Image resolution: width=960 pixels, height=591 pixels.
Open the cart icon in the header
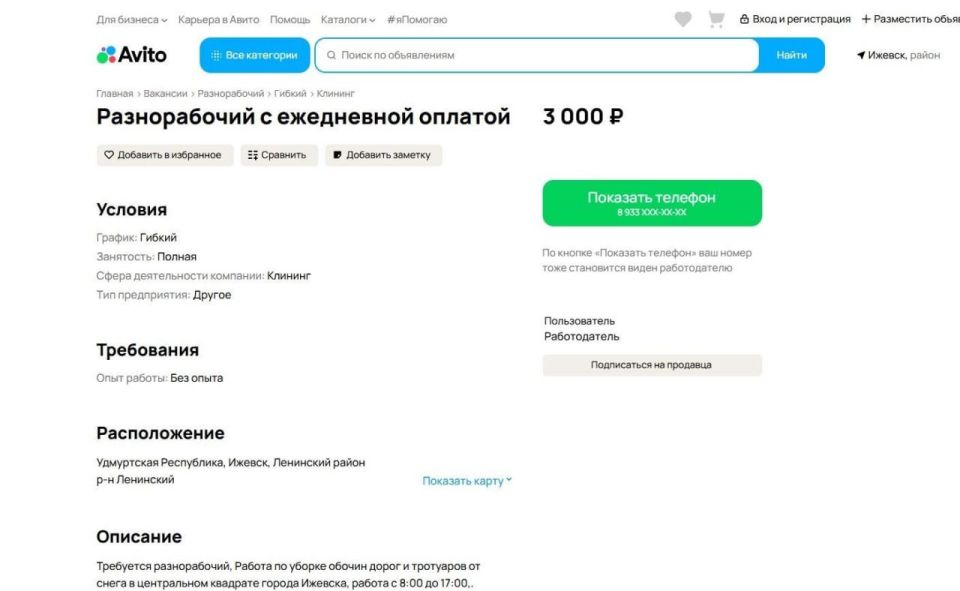tap(714, 18)
